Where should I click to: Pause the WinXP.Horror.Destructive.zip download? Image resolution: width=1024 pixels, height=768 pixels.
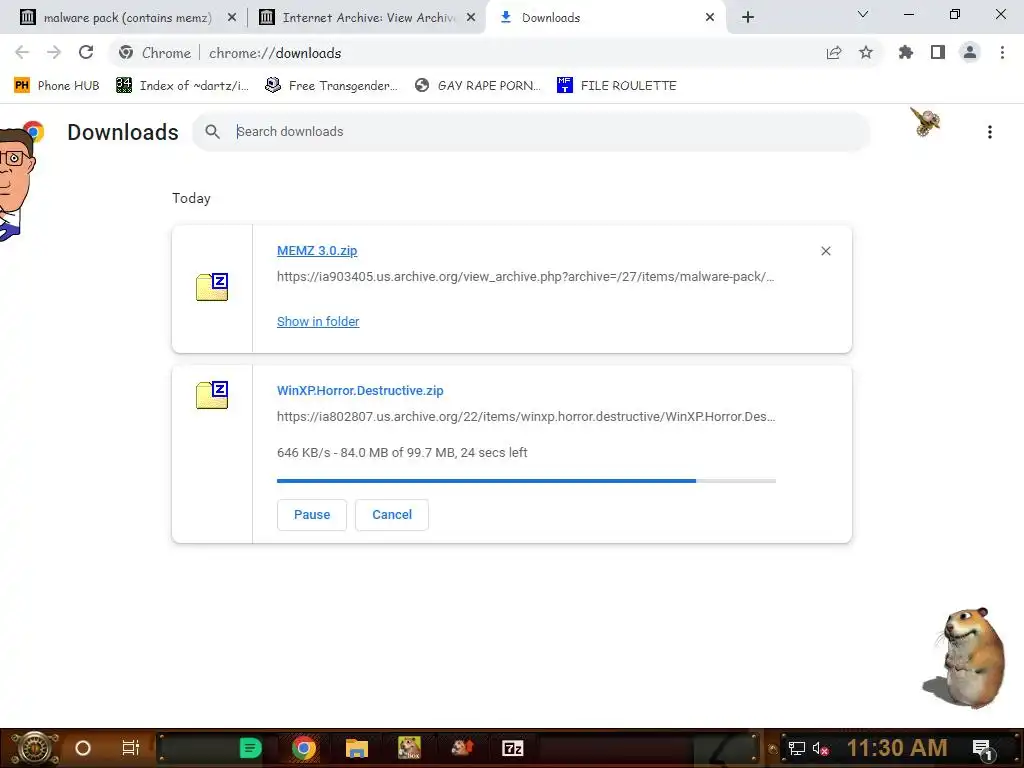pos(312,515)
